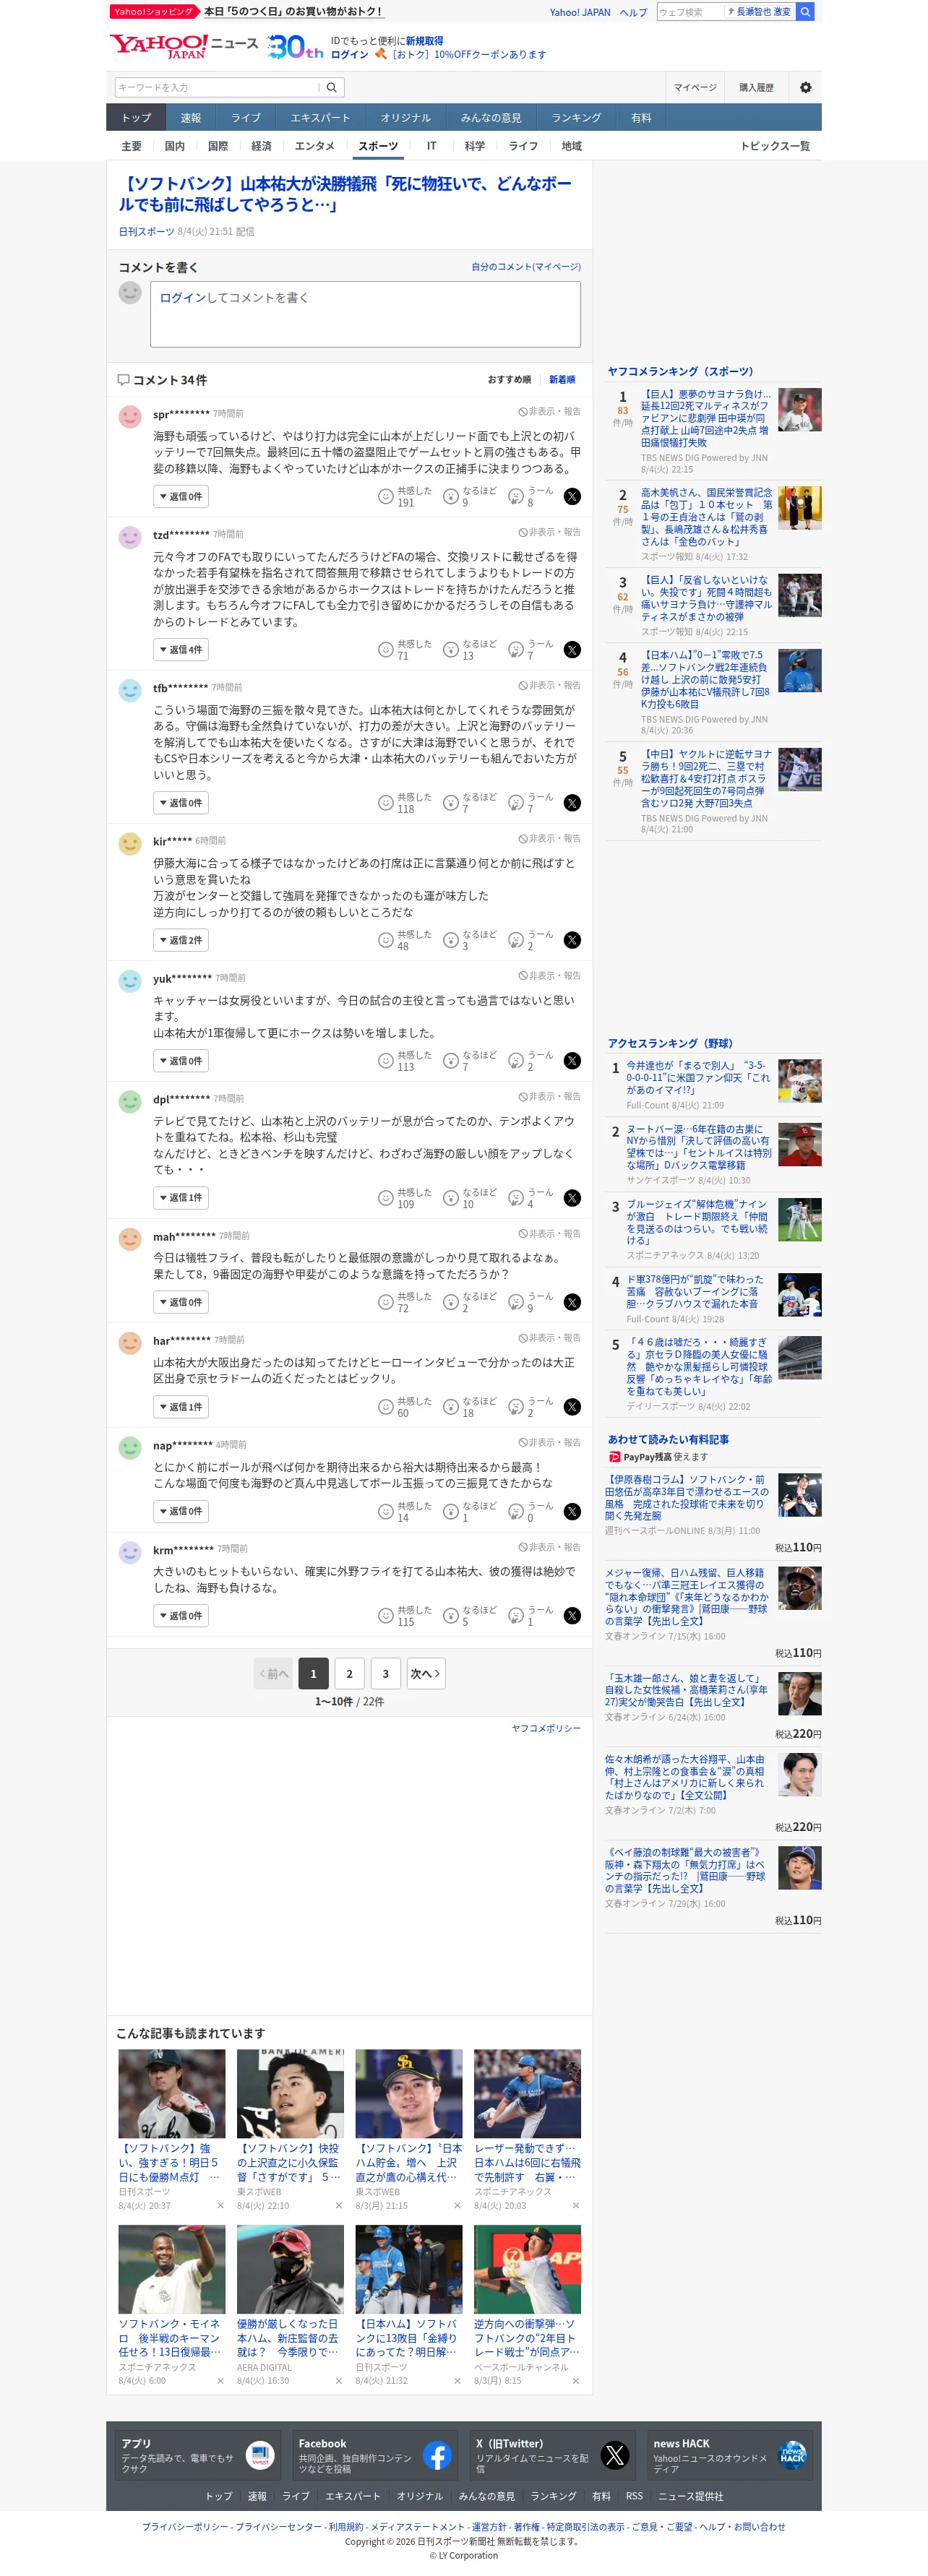928x2576 pixels.
Task: Click the blue web search magnifier button
Action: [805, 12]
